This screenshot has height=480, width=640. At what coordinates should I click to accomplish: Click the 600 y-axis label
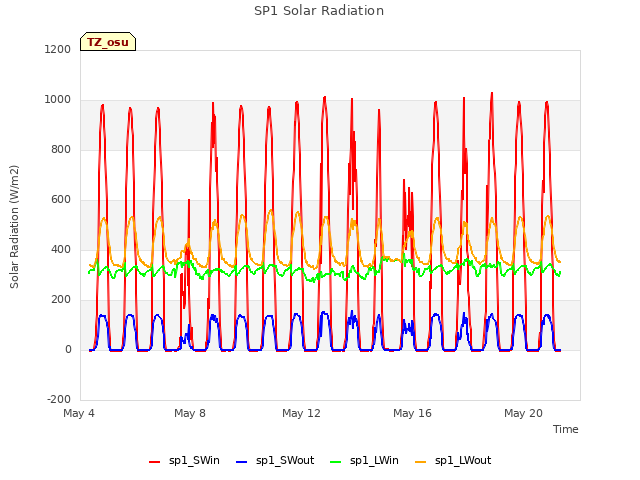tap(61, 200)
